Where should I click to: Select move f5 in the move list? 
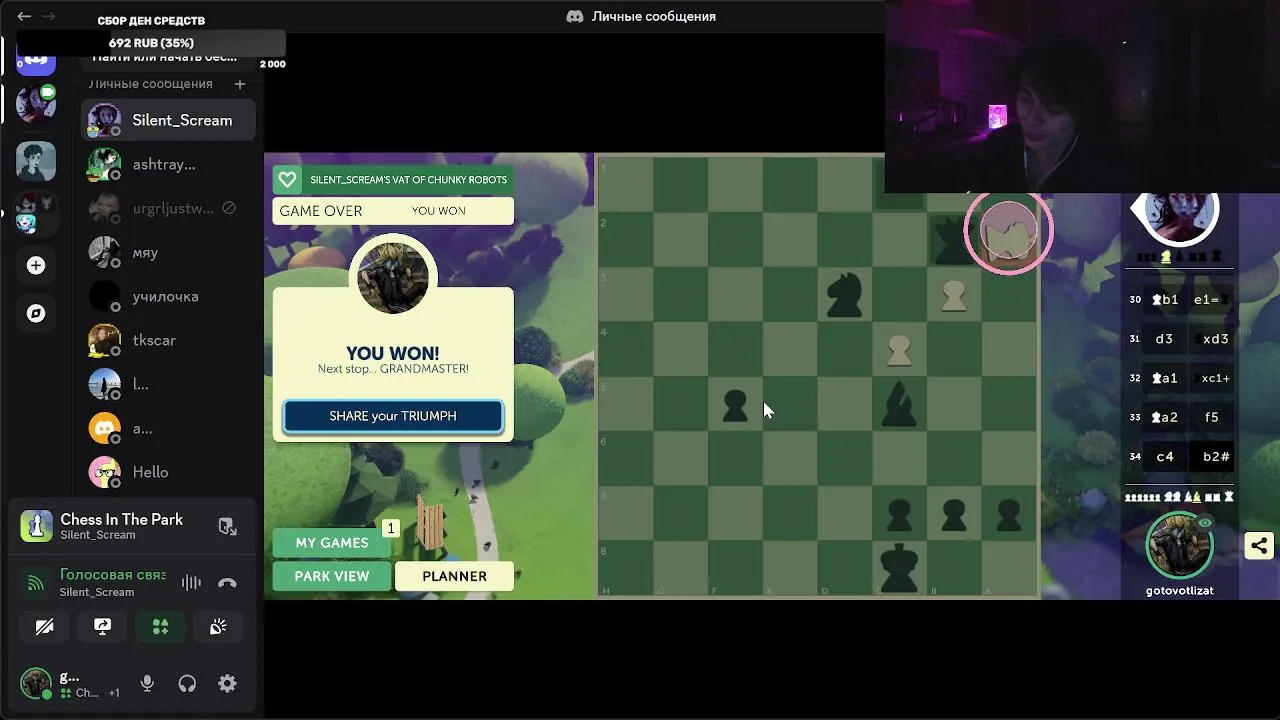tap(1211, 417)
